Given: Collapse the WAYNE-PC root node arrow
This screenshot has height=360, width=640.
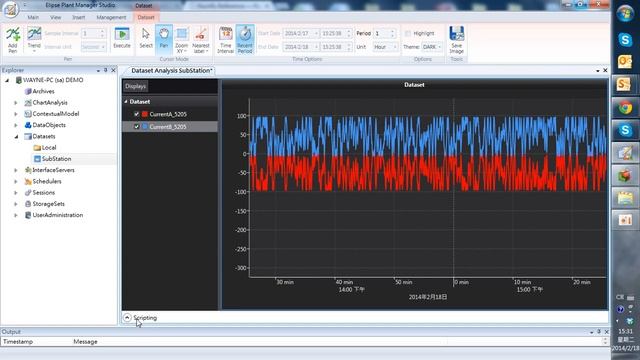Looking at the screenshot, I should [x=7, y=80].
